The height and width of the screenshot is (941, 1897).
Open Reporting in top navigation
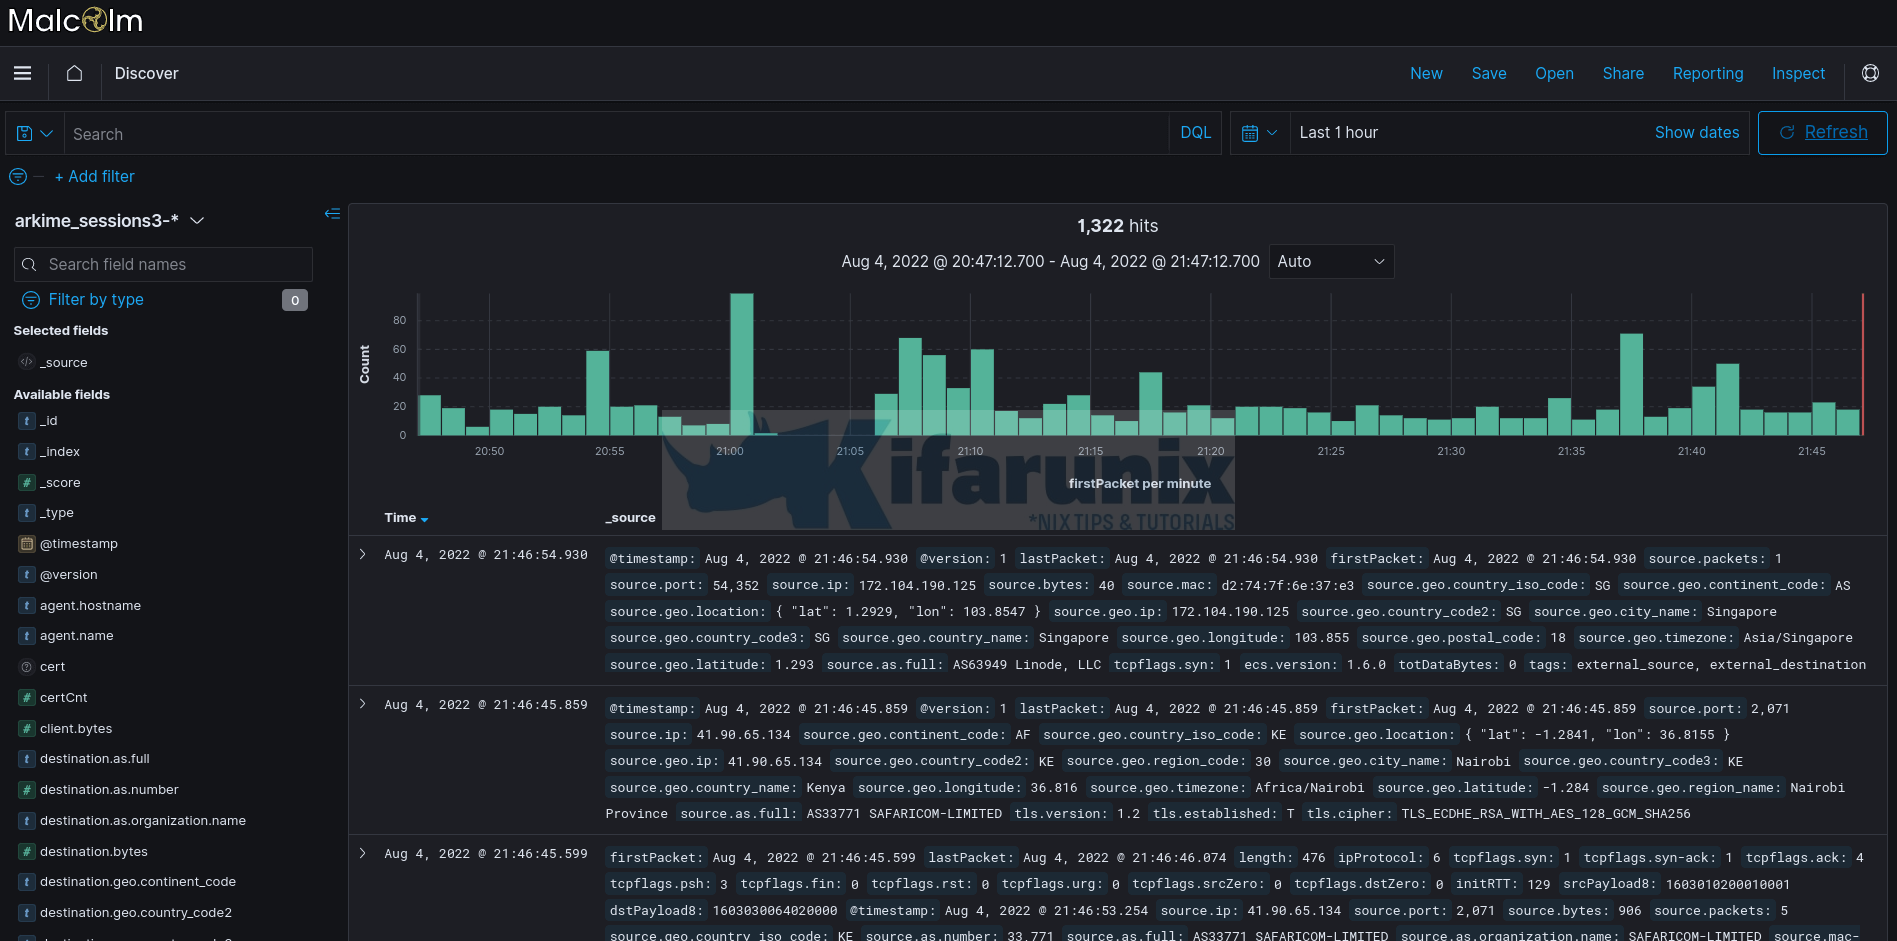(x=1707, y=73)
